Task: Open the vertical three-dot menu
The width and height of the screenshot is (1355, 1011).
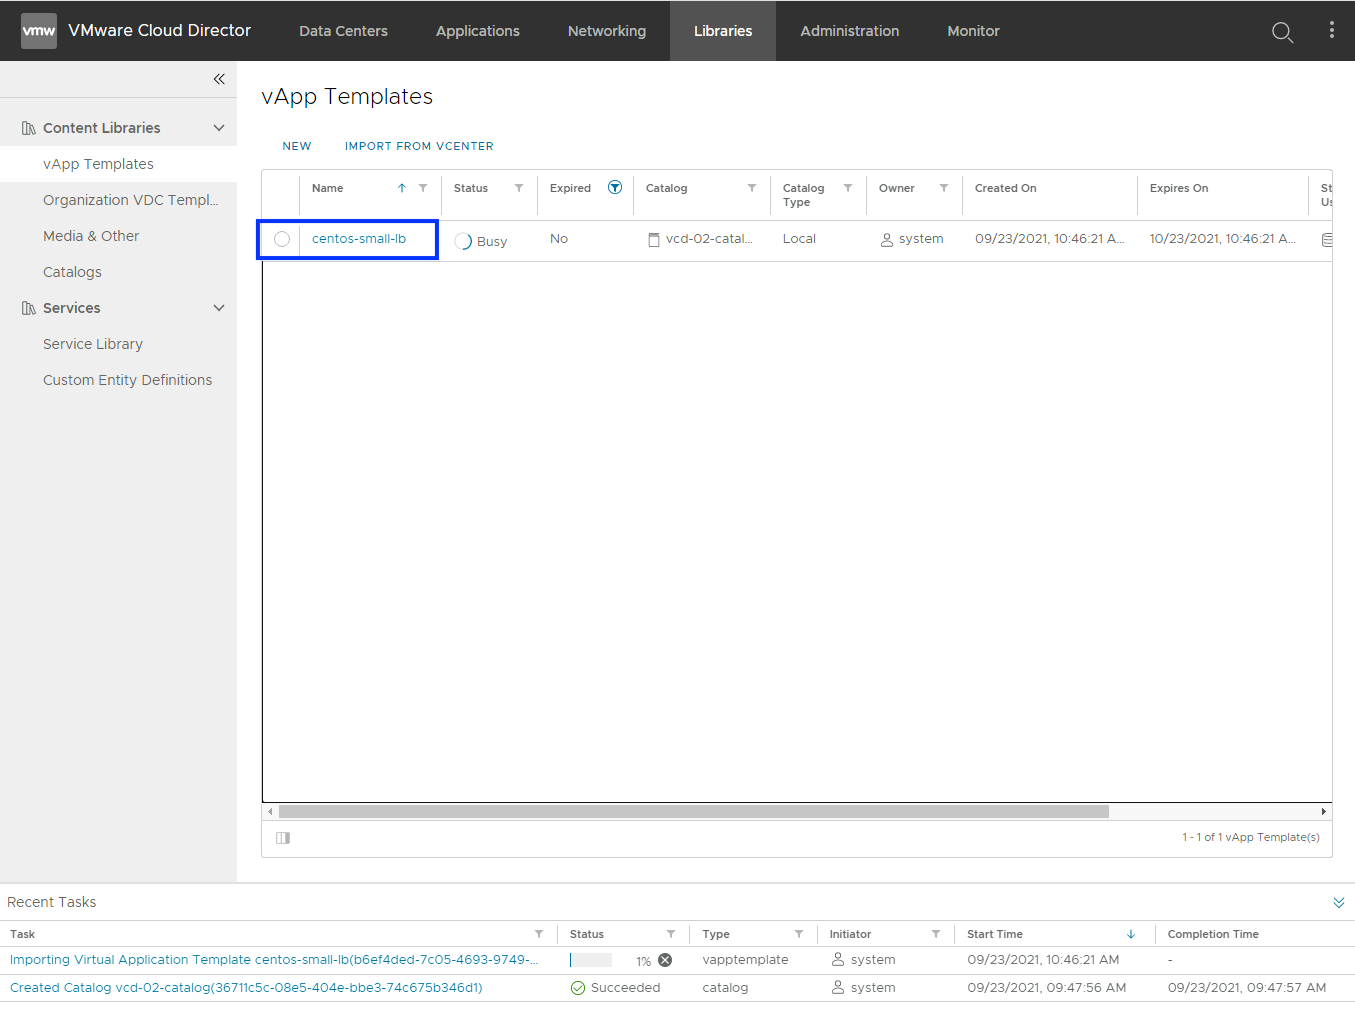Action: 1331,30
